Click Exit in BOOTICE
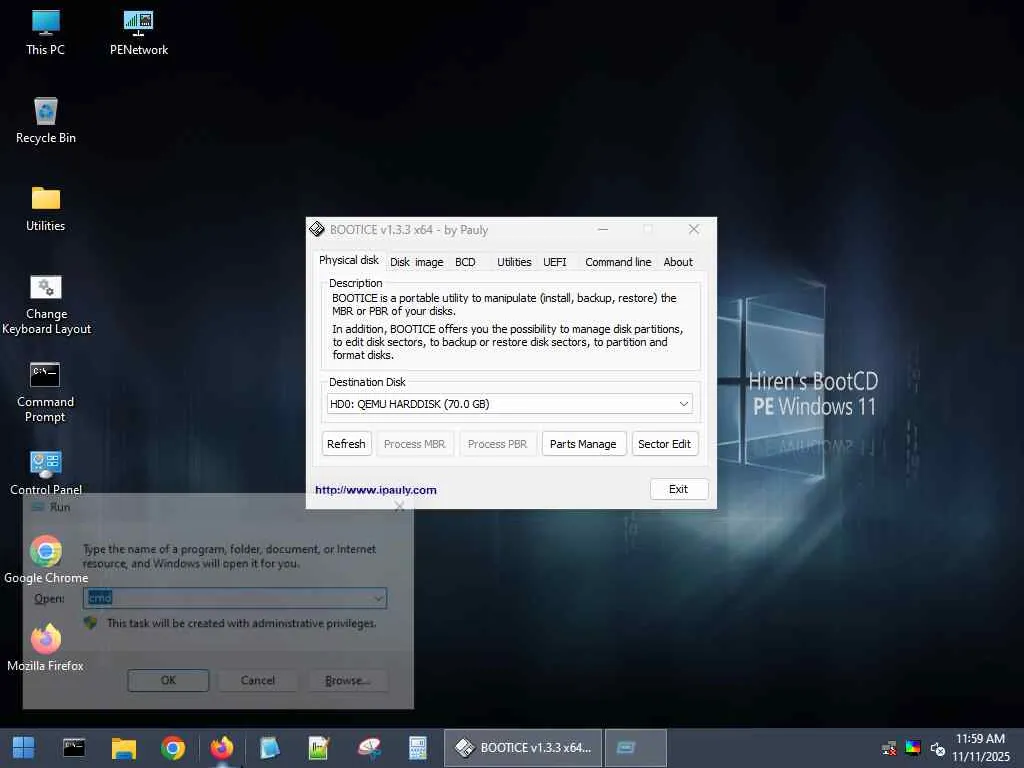 (679, 489)
